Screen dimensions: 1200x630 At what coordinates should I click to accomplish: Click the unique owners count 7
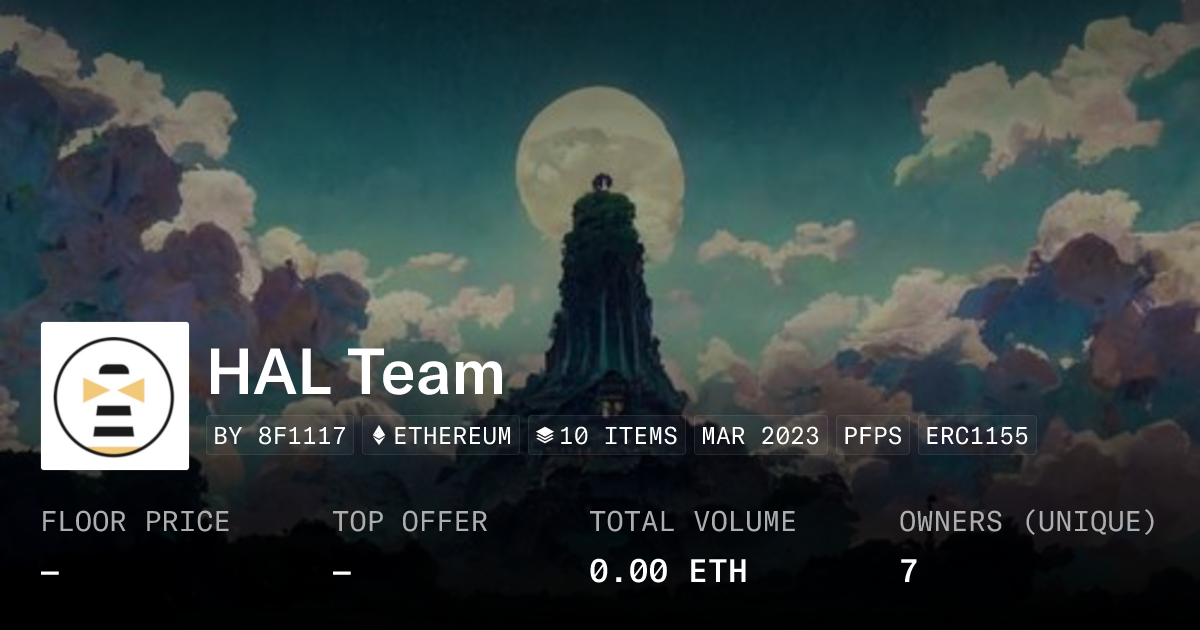pos(908,572)
